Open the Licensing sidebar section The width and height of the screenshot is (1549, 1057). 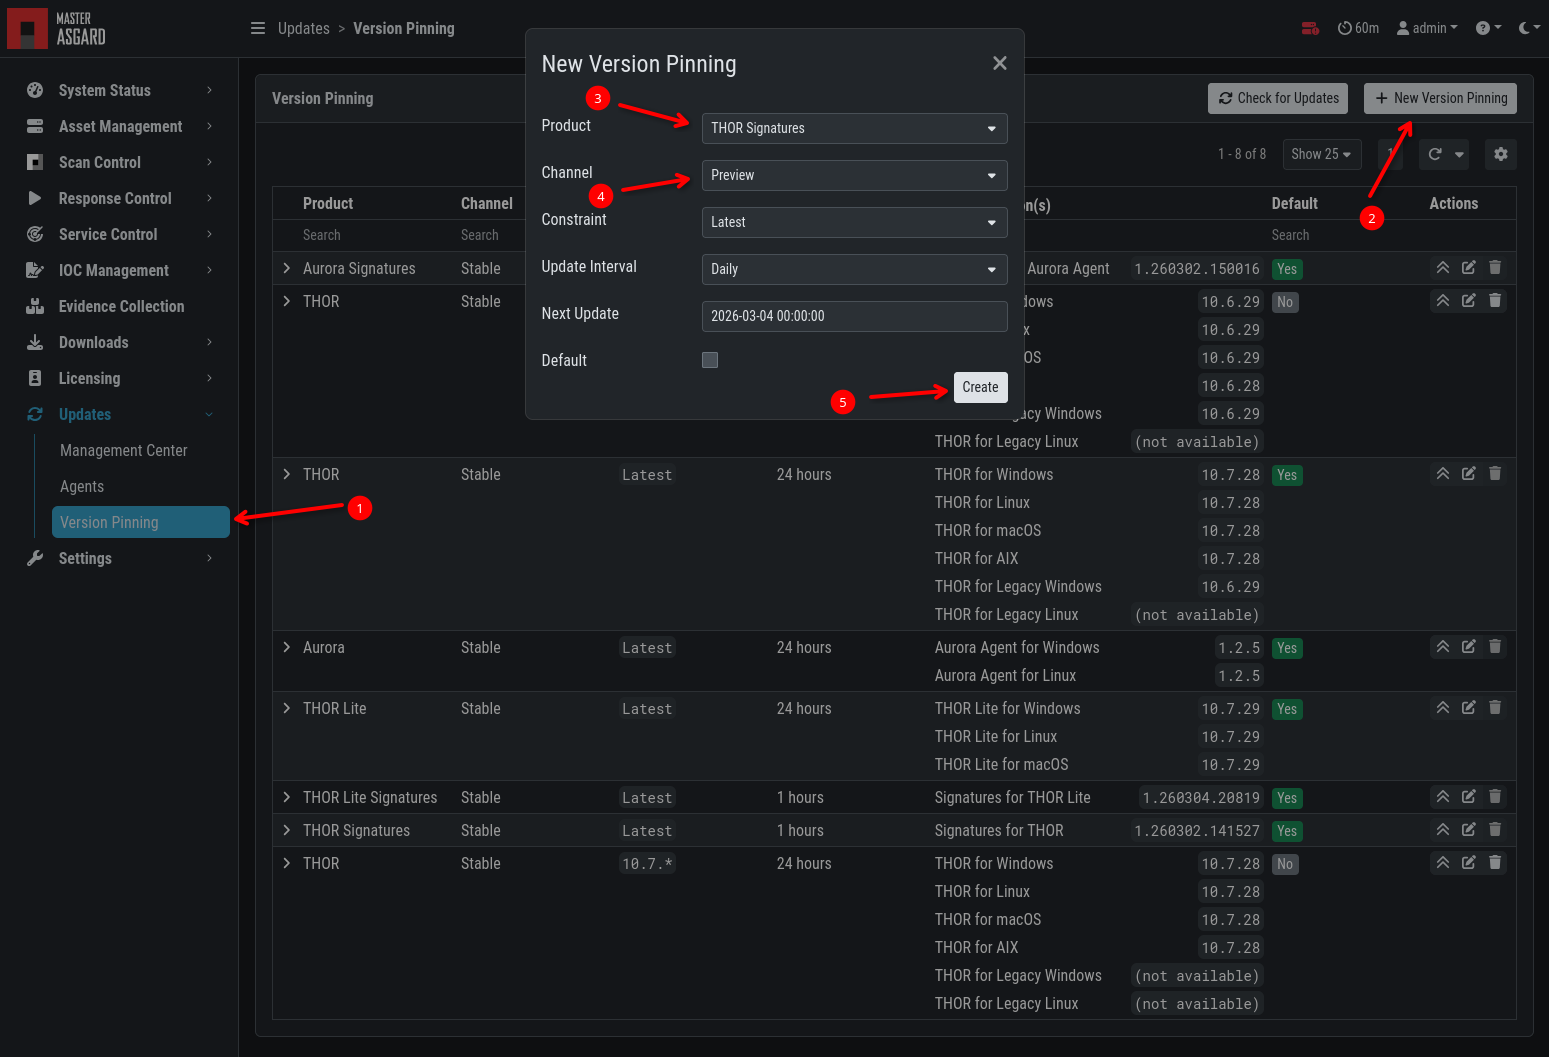[x=119, y=378]
